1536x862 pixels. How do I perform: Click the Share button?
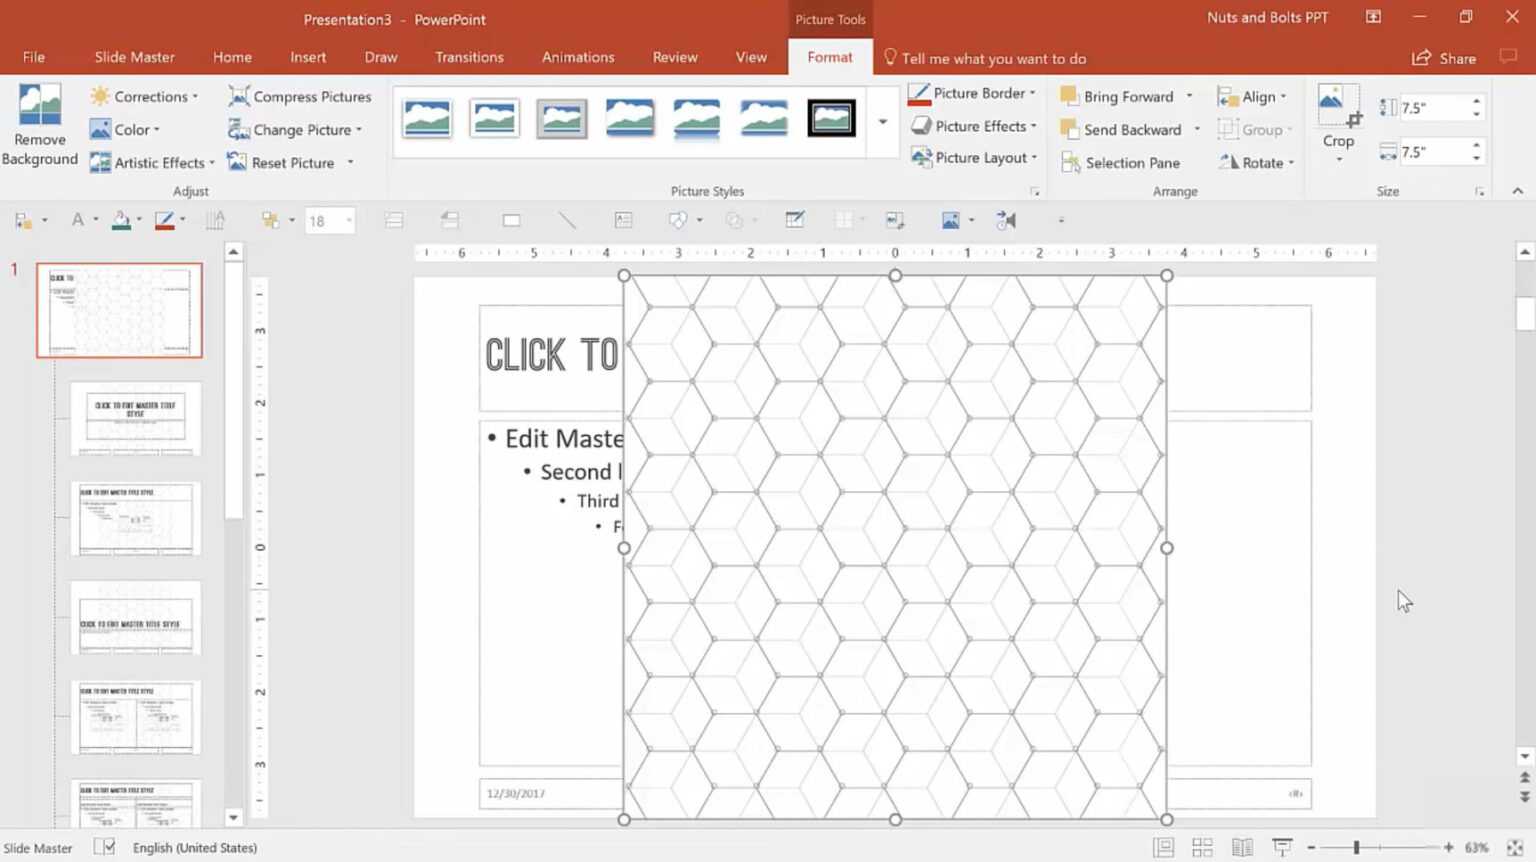click(x=1444, y=58)
